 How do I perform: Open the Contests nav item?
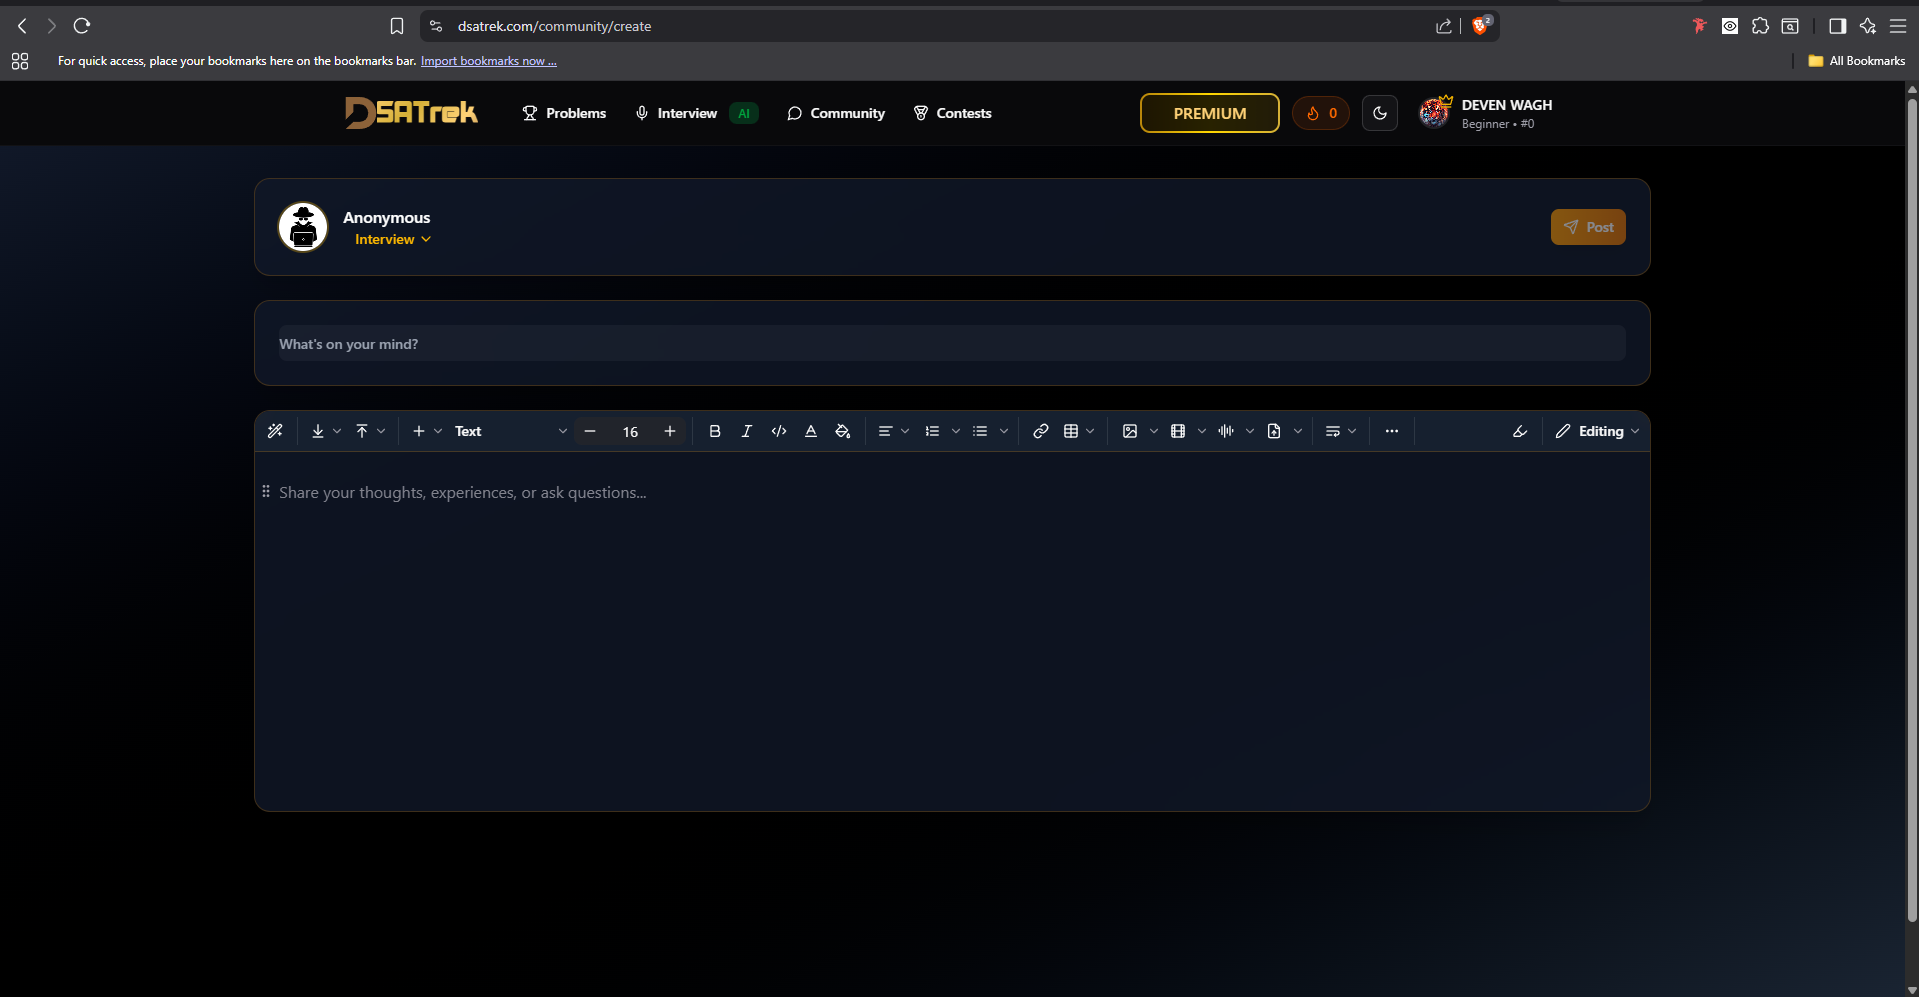point(952,113)
